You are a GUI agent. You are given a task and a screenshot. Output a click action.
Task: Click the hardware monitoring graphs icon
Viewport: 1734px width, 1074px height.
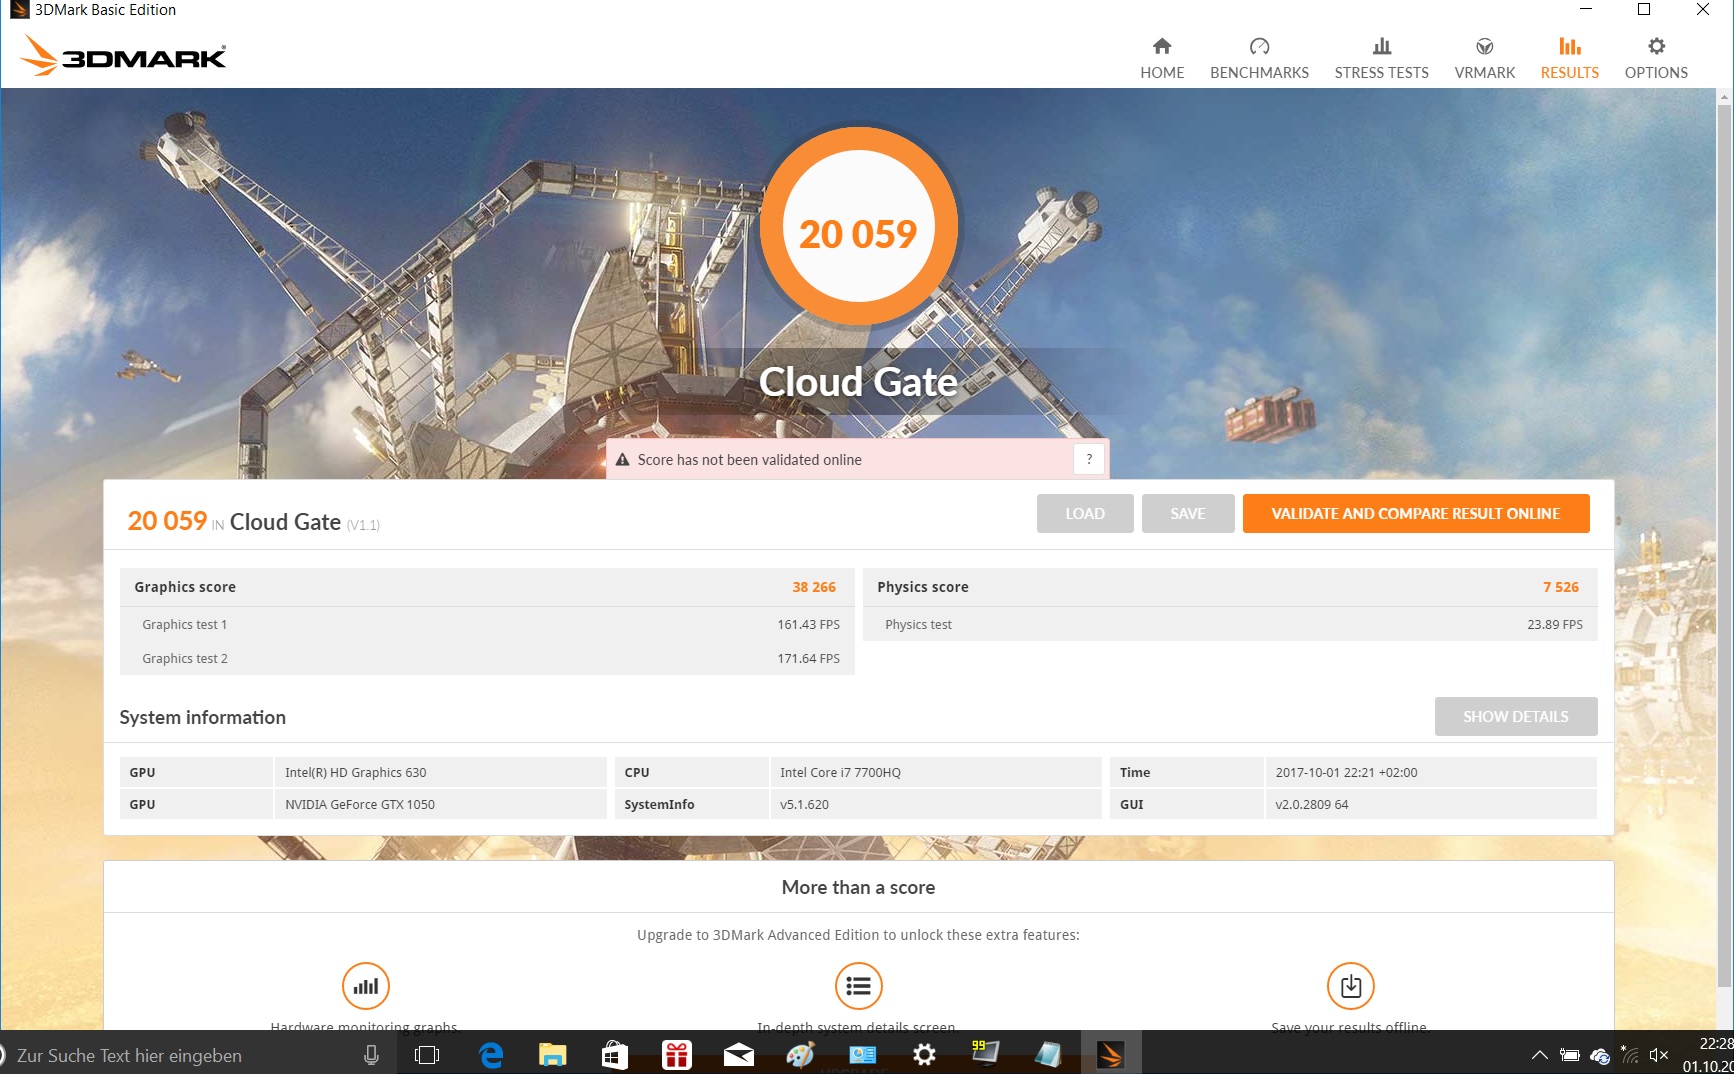pos(365,986)
